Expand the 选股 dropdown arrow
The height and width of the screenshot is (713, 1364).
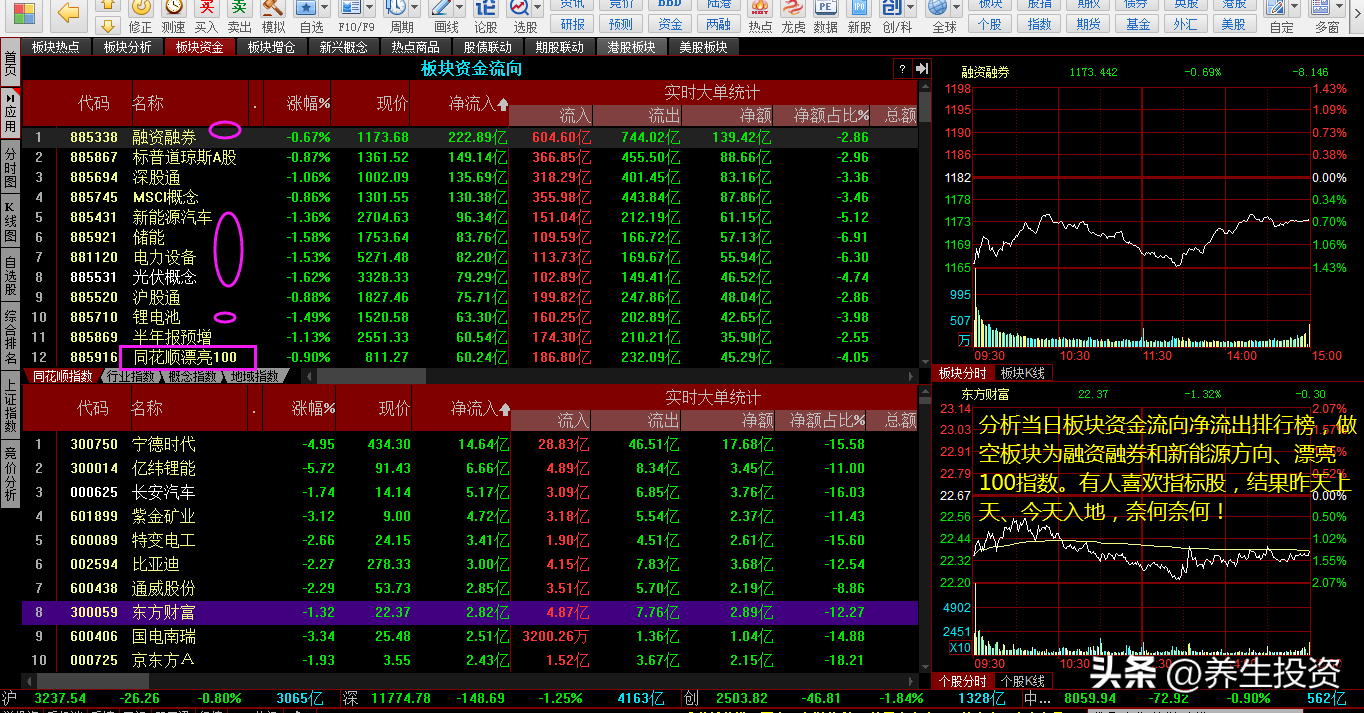pos(538,9)
